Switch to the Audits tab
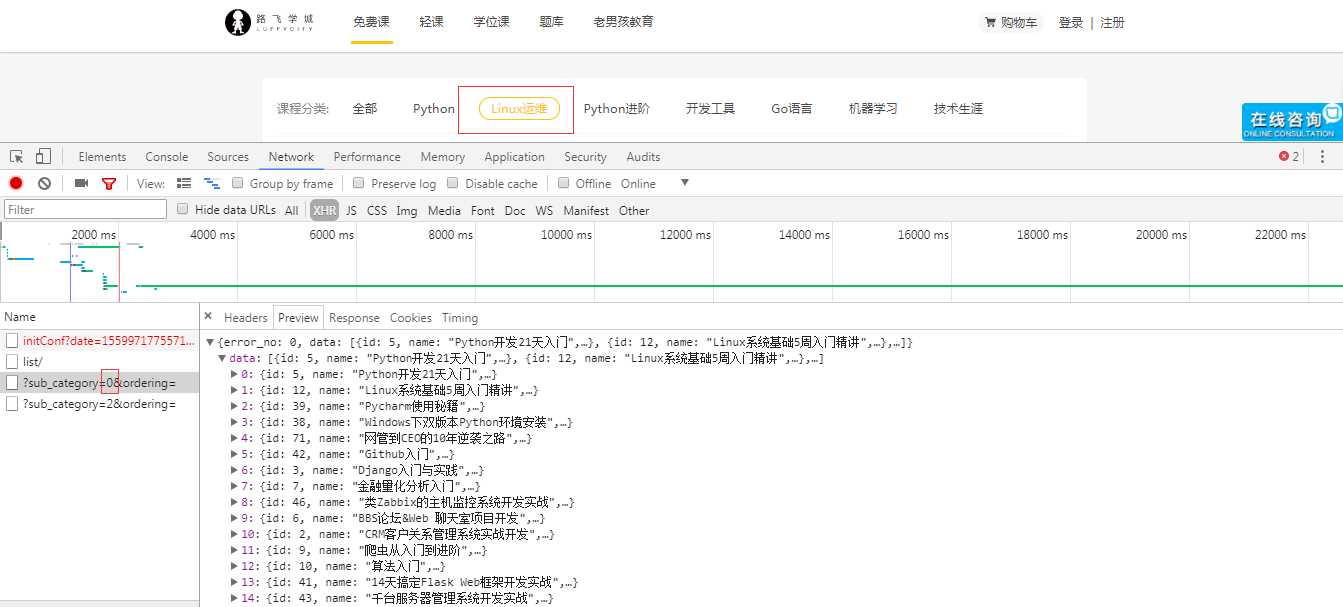 tap(643, 157)
